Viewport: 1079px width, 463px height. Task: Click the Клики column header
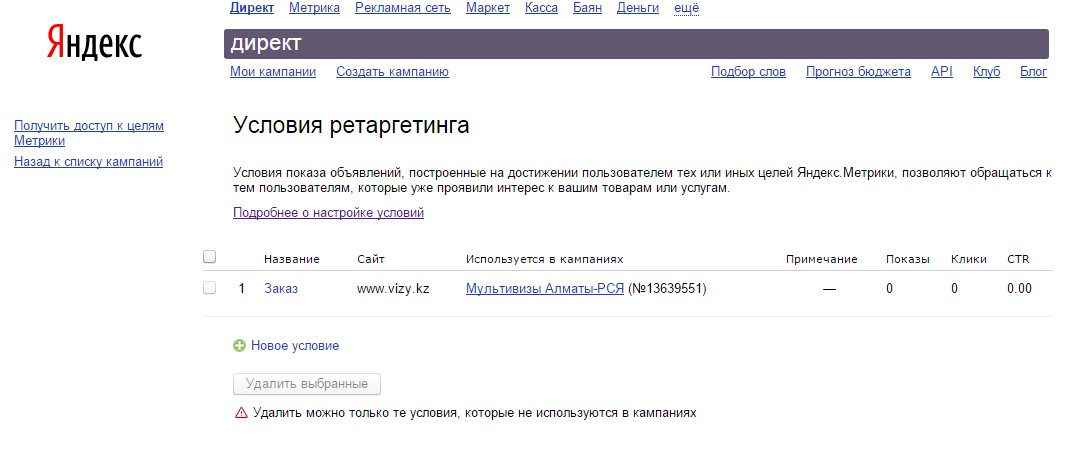point(969,259)
